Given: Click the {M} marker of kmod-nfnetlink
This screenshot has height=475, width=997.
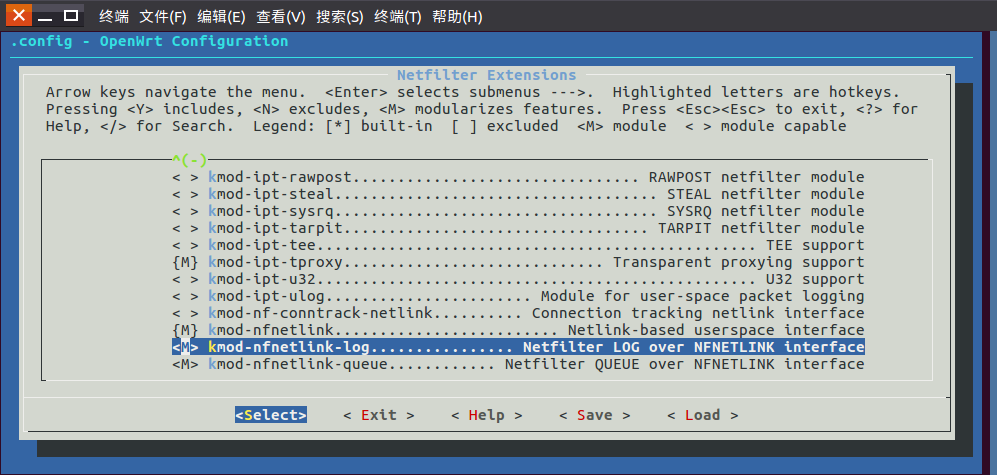Looking at the screenshot, I should click(x=185, y=331).
